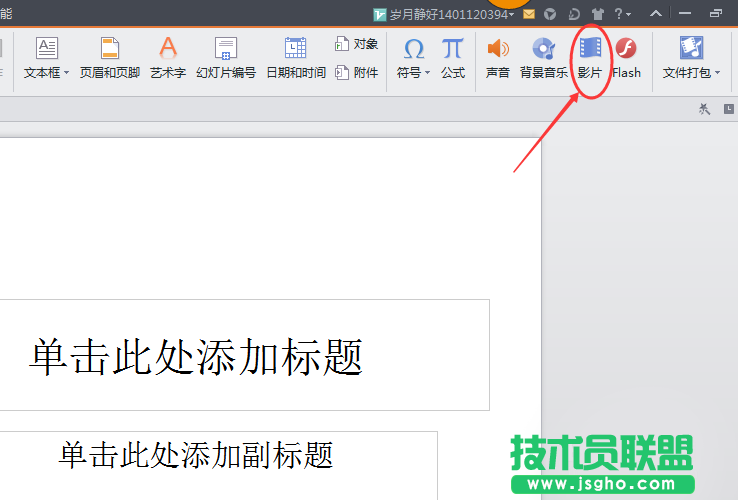Open header and footer (页眉和页脚)

point(110,58)
